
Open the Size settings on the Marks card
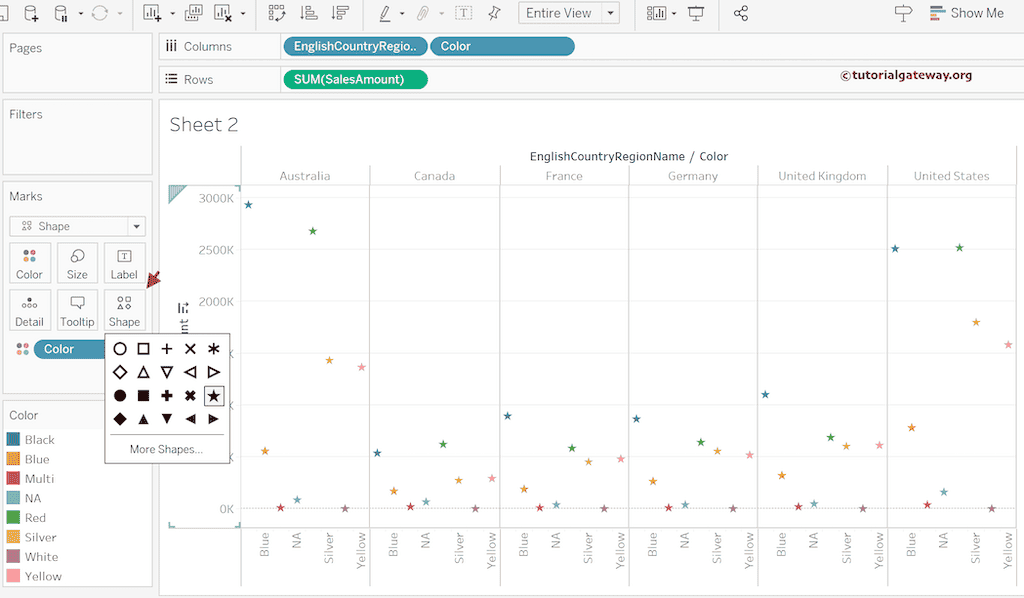(x=77, y=262)
